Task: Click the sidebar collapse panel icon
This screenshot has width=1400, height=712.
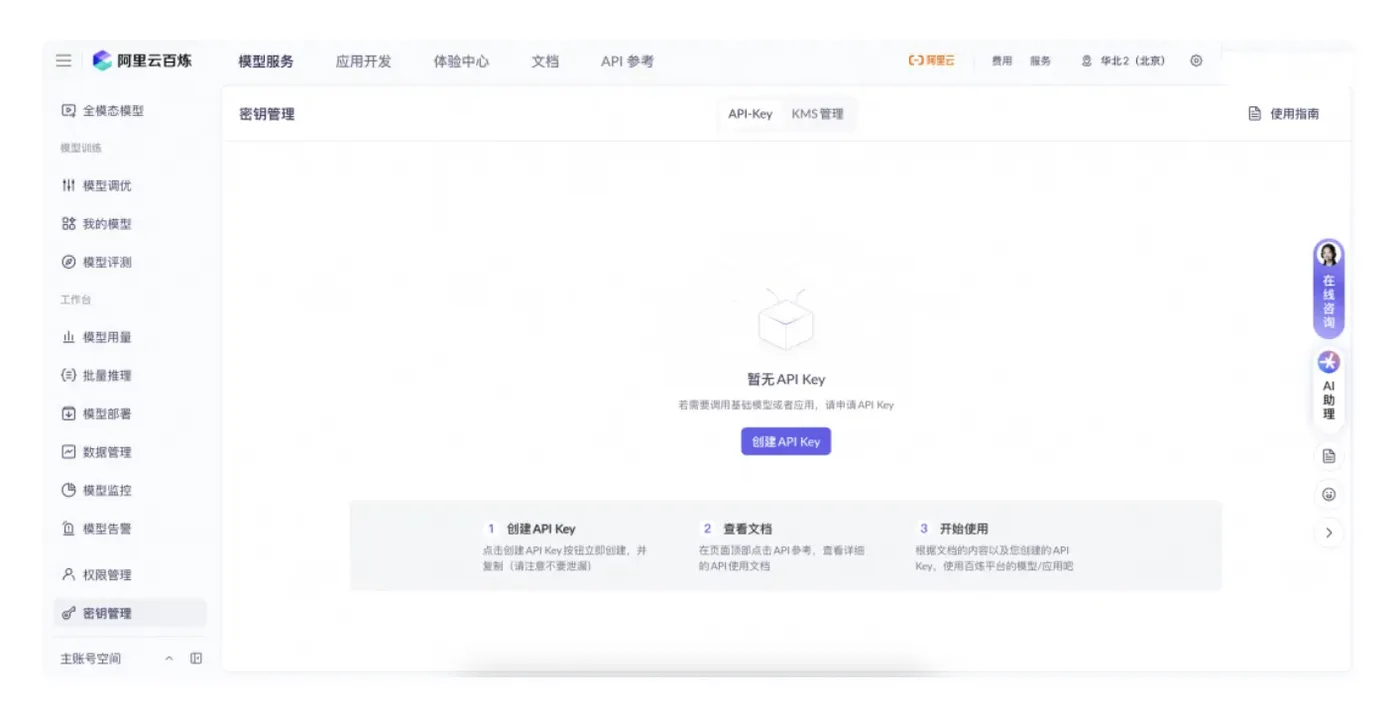Action: (x=196, y=658)
